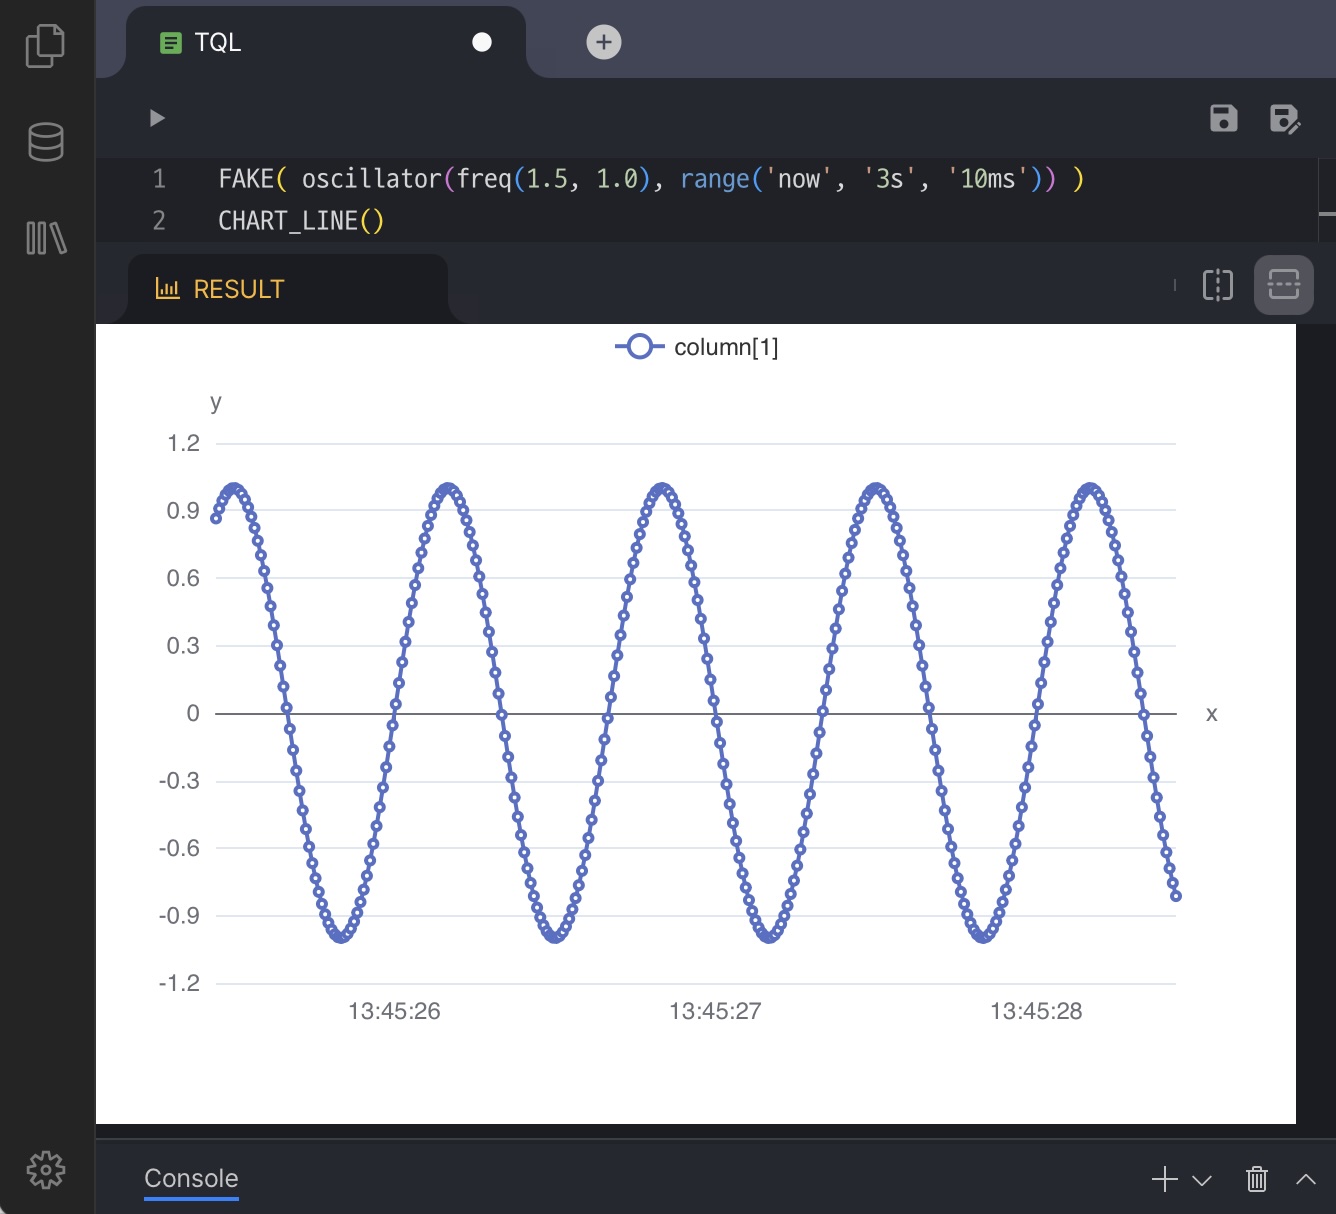This screenshot has width=1336, height=1214.
Task: Expand the console panel upward
Action: click(1305, 1179)
